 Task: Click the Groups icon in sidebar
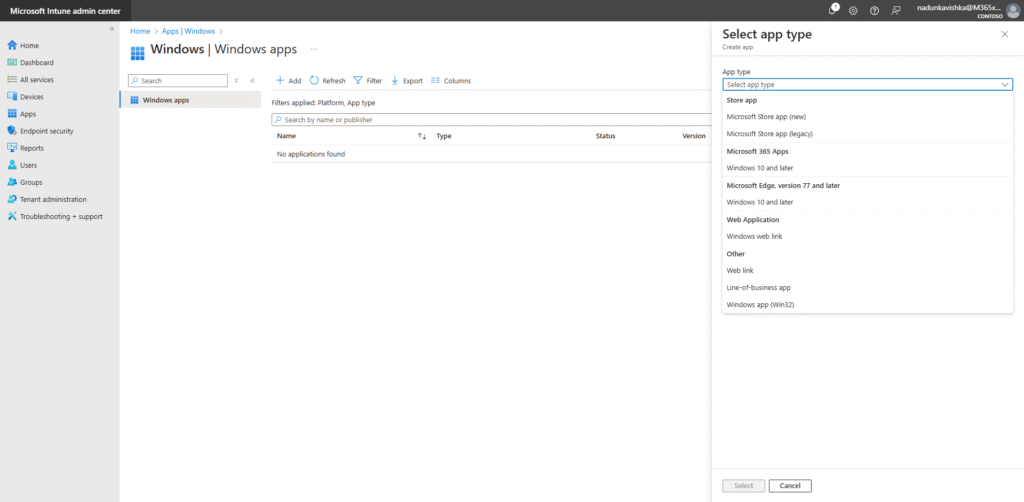(x=12, y=182)
